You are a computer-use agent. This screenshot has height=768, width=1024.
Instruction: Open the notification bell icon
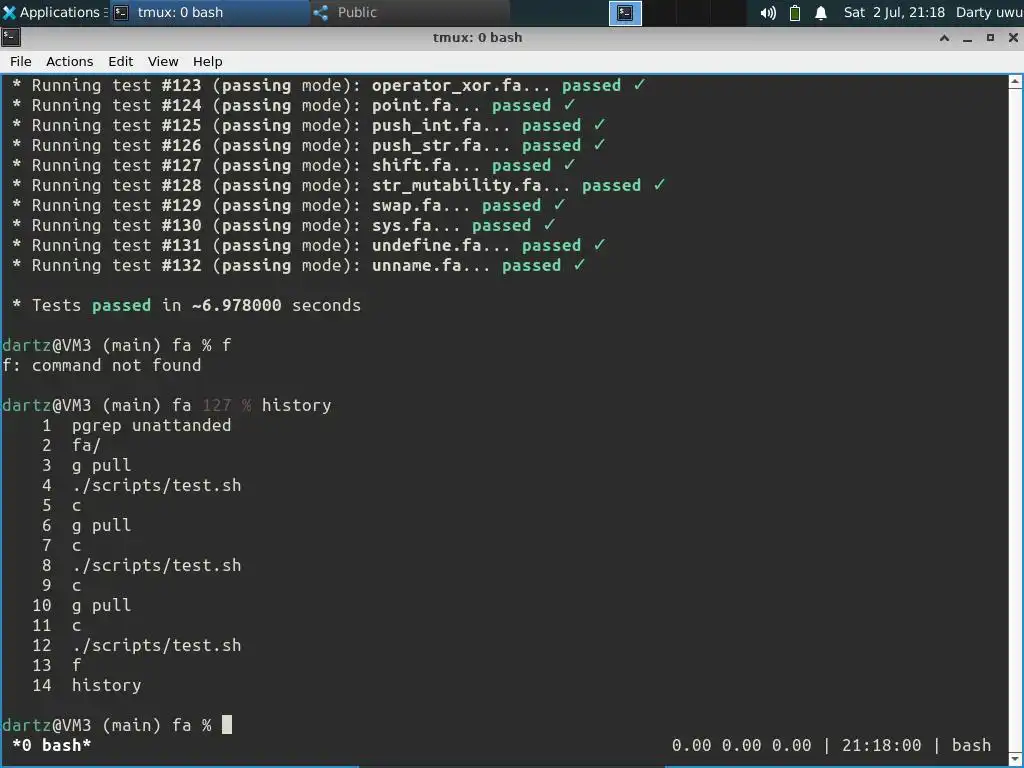[821, 12]
